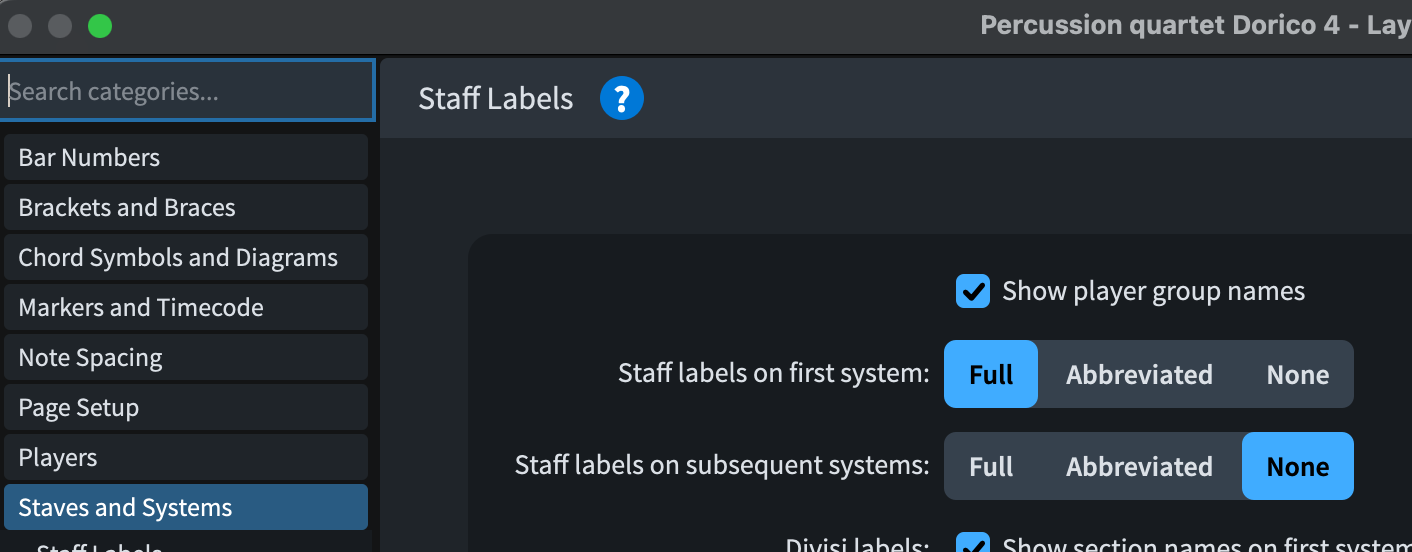Image resolution: width=1412 pixels, height=552 pixels.
Task: Jump to Staff Labels subsection in sidebar
Action: click(x=100, y=547)
